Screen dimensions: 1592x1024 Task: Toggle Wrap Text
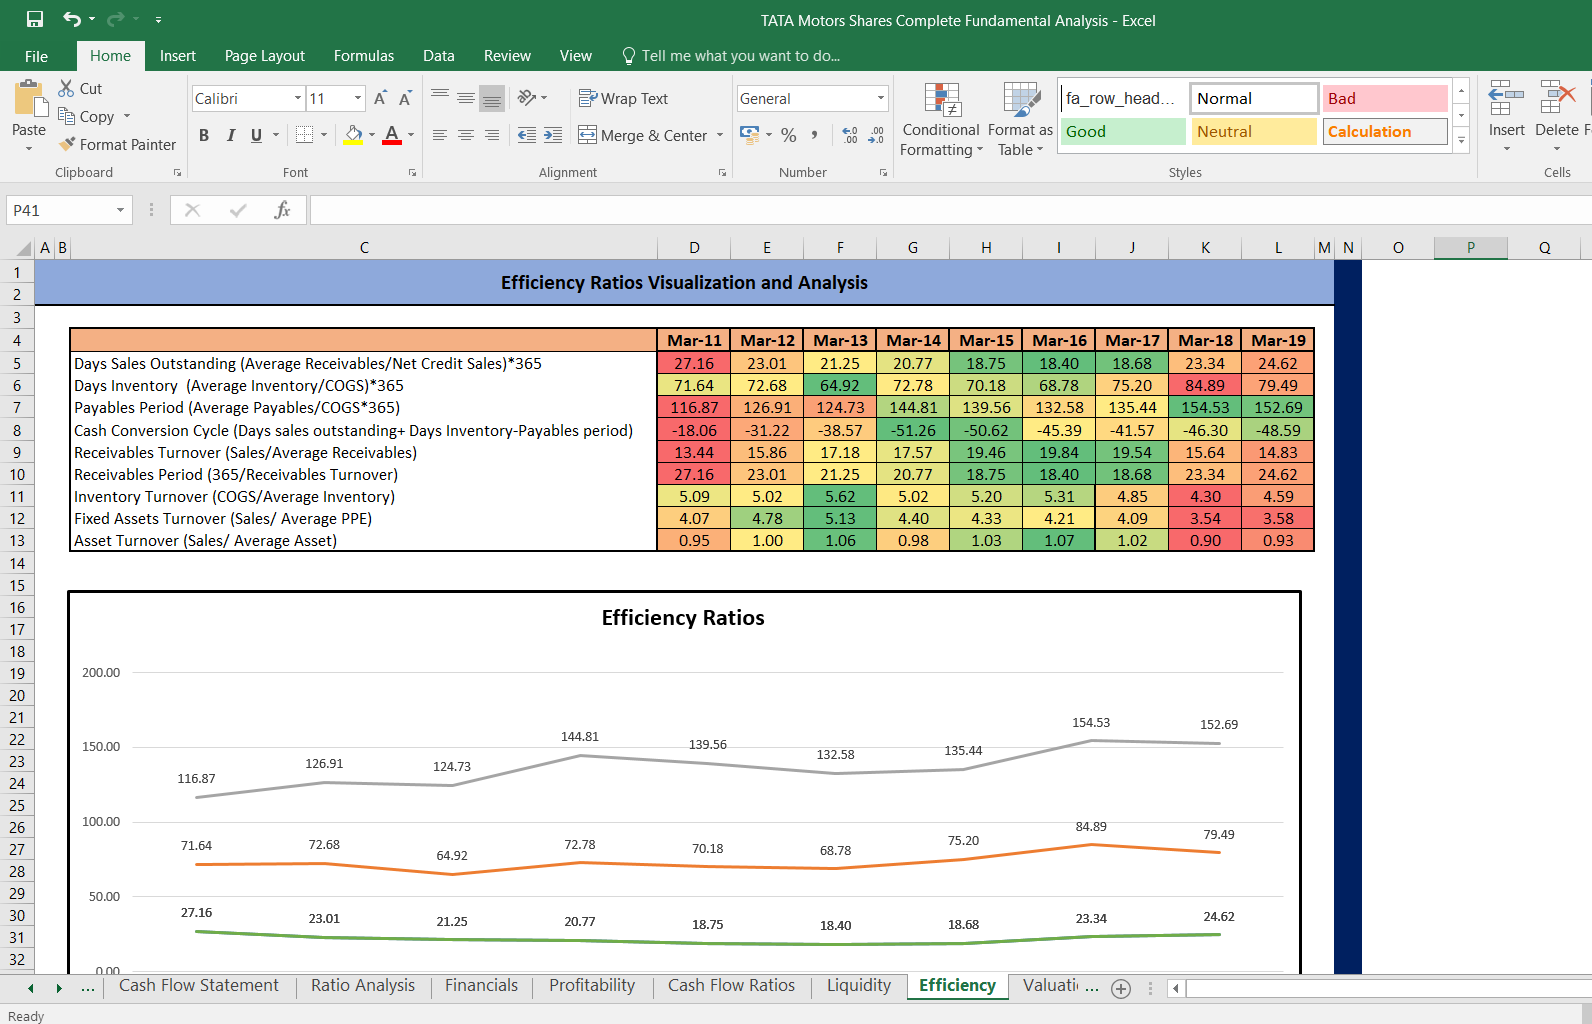[x=623, y=98]
